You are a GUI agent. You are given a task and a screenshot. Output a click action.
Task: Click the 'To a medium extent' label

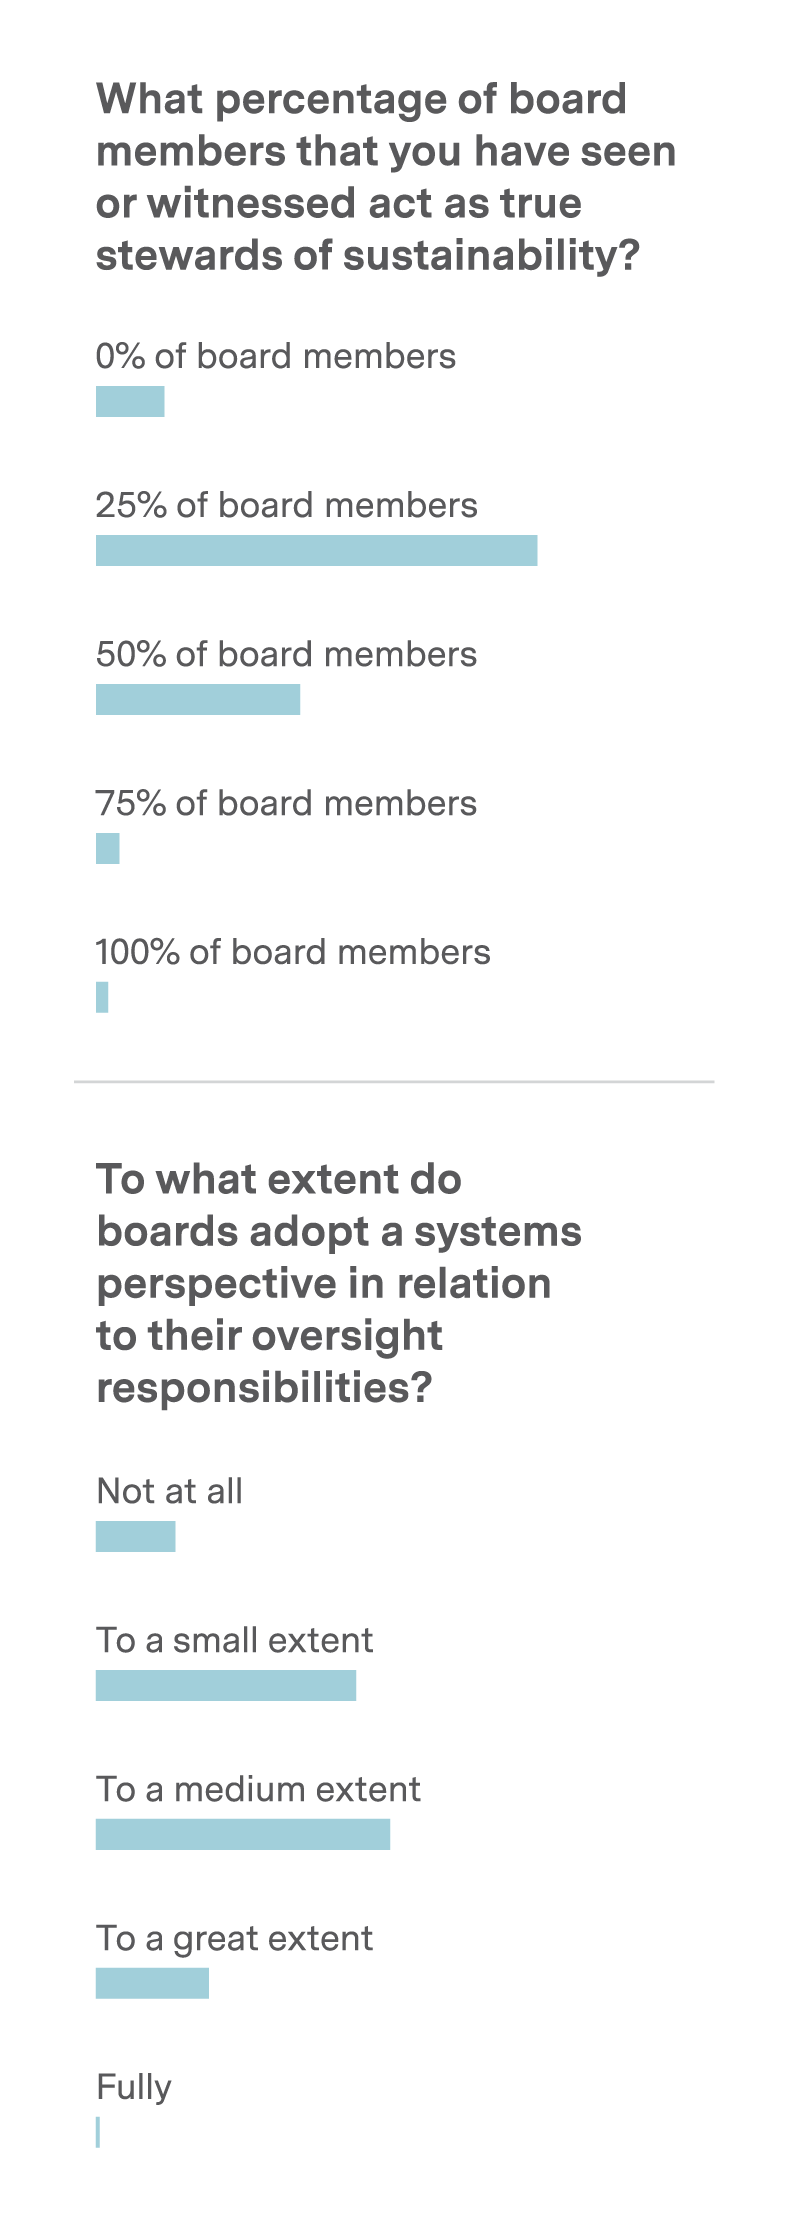click(259, 1790)
